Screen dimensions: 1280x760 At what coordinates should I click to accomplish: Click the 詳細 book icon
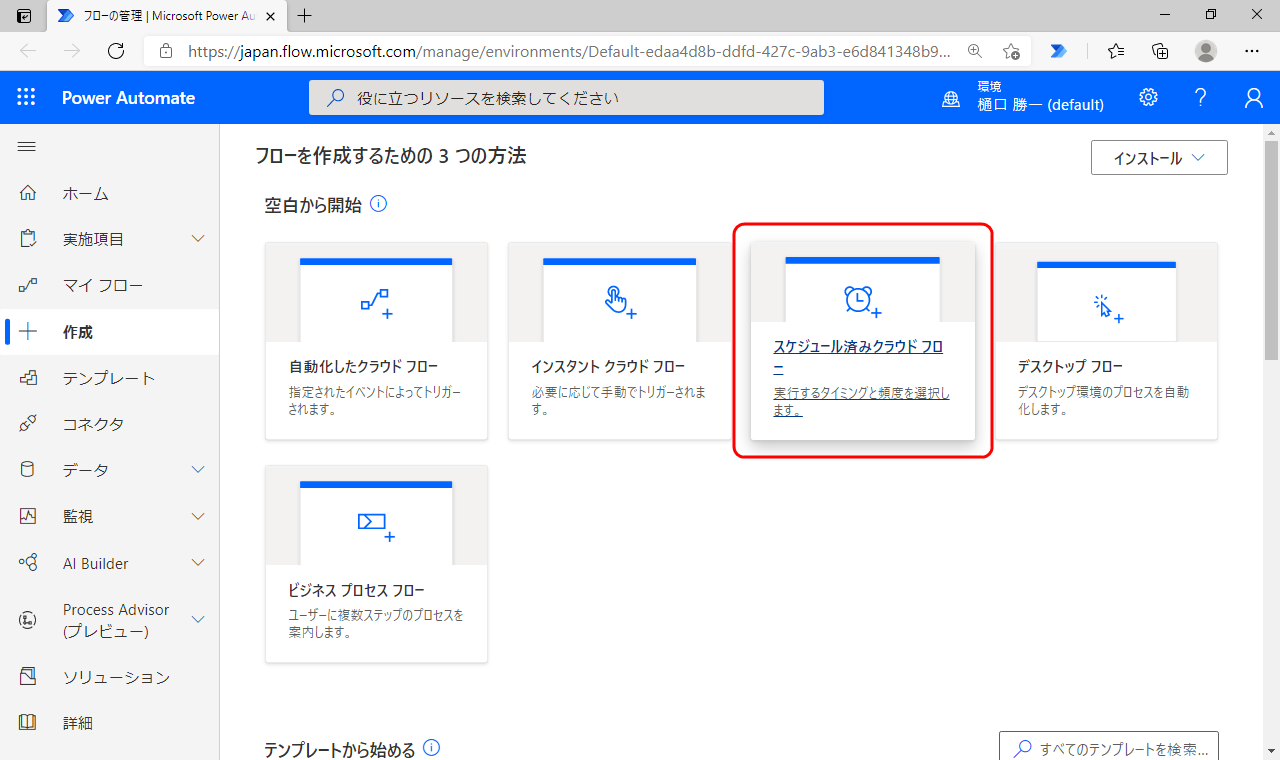(28, 722)
